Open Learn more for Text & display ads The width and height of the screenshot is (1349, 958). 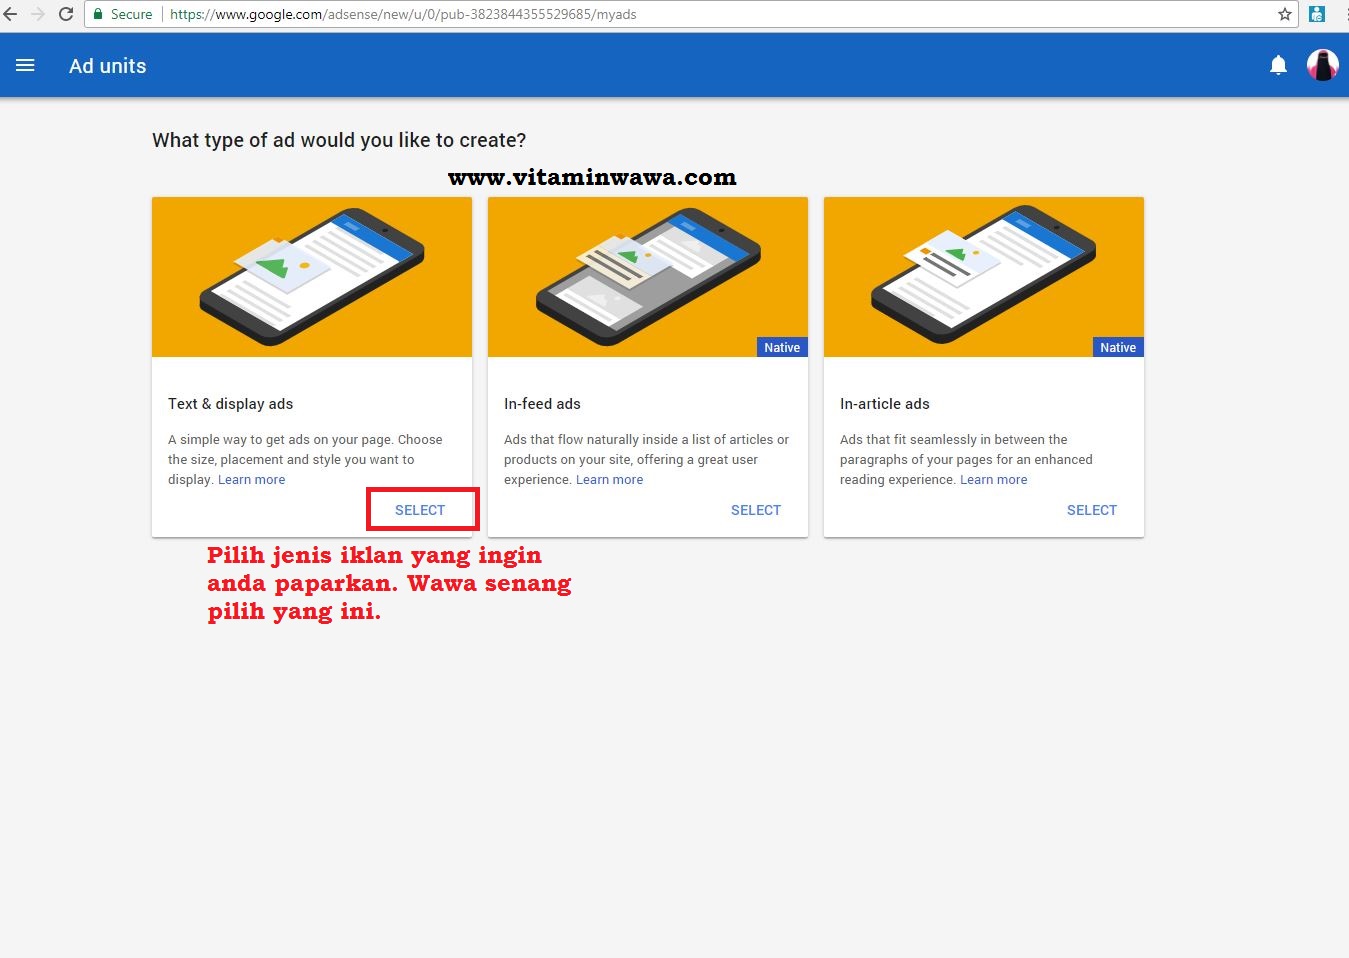click(251, 479)
